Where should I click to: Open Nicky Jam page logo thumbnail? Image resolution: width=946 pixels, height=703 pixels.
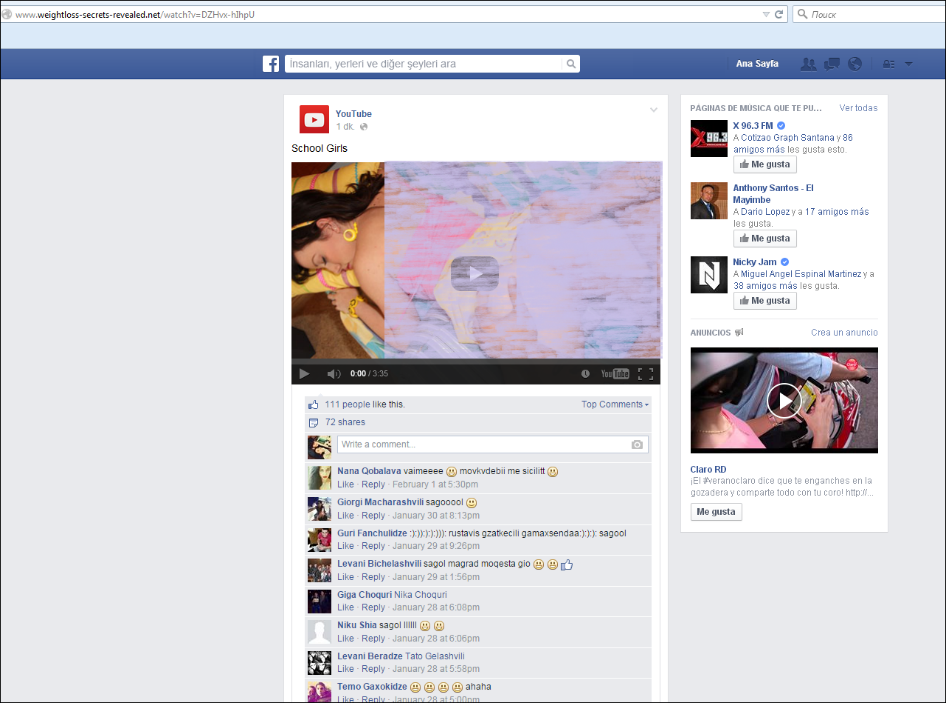click(x=709, y=275)
